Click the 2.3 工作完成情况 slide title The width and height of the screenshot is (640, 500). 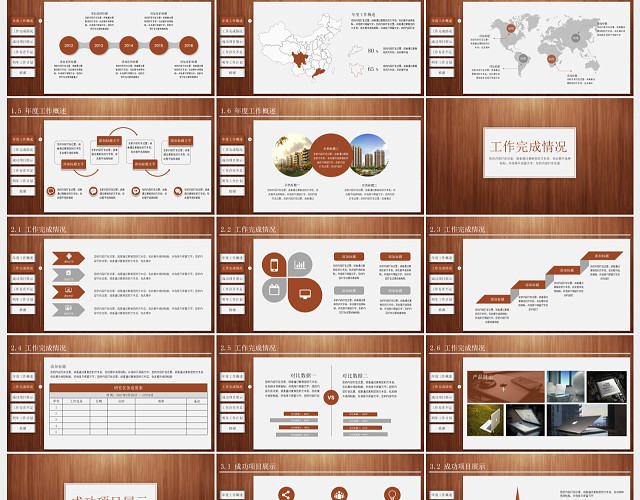click(x=457, y=229)
